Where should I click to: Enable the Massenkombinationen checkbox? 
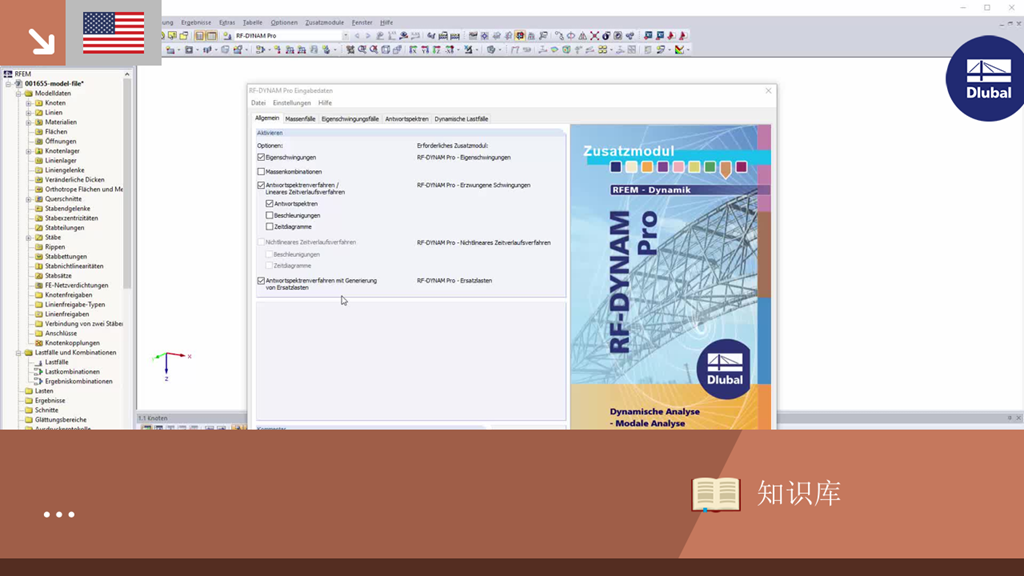pos(261,172)
